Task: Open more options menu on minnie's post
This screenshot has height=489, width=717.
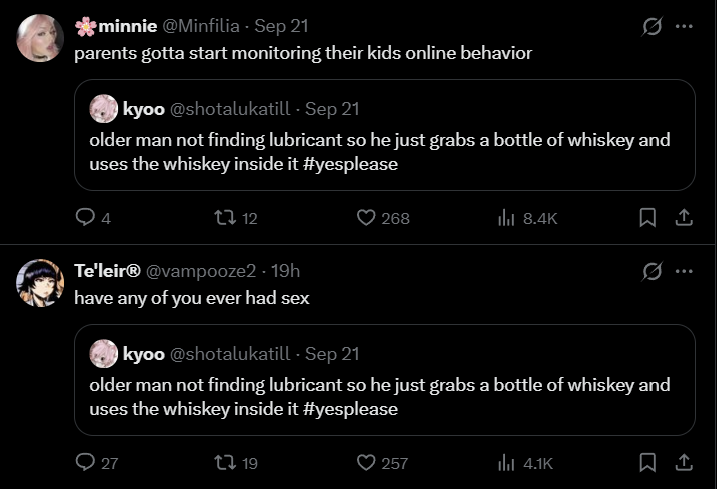Action: (684, 27)
